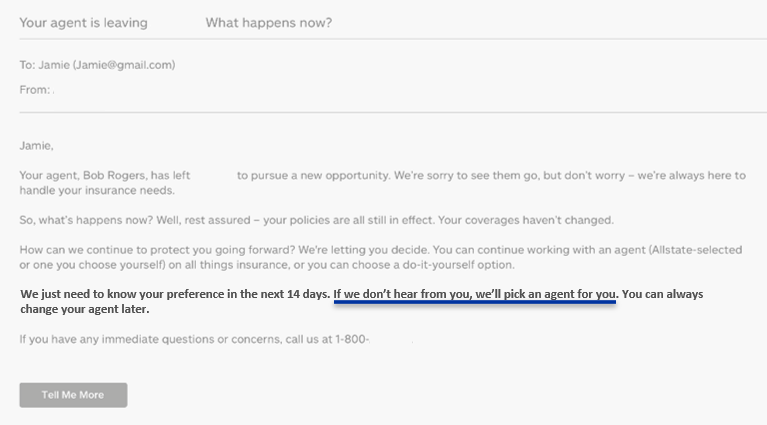This screenshot has height=425, width=767.
Task: Click the Jamie@gmail.com email address
Action: [x=124, y=65]
